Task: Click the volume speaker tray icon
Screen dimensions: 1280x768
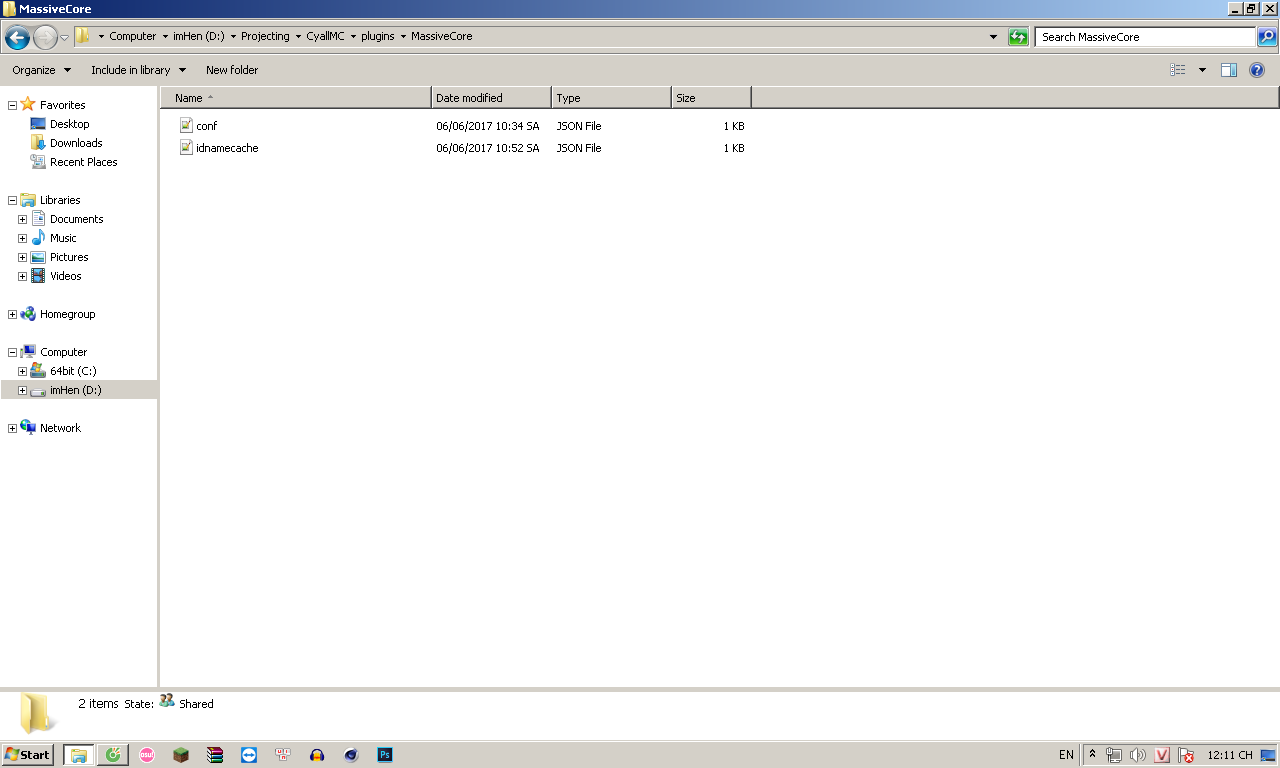Action: pos(1138,755)
